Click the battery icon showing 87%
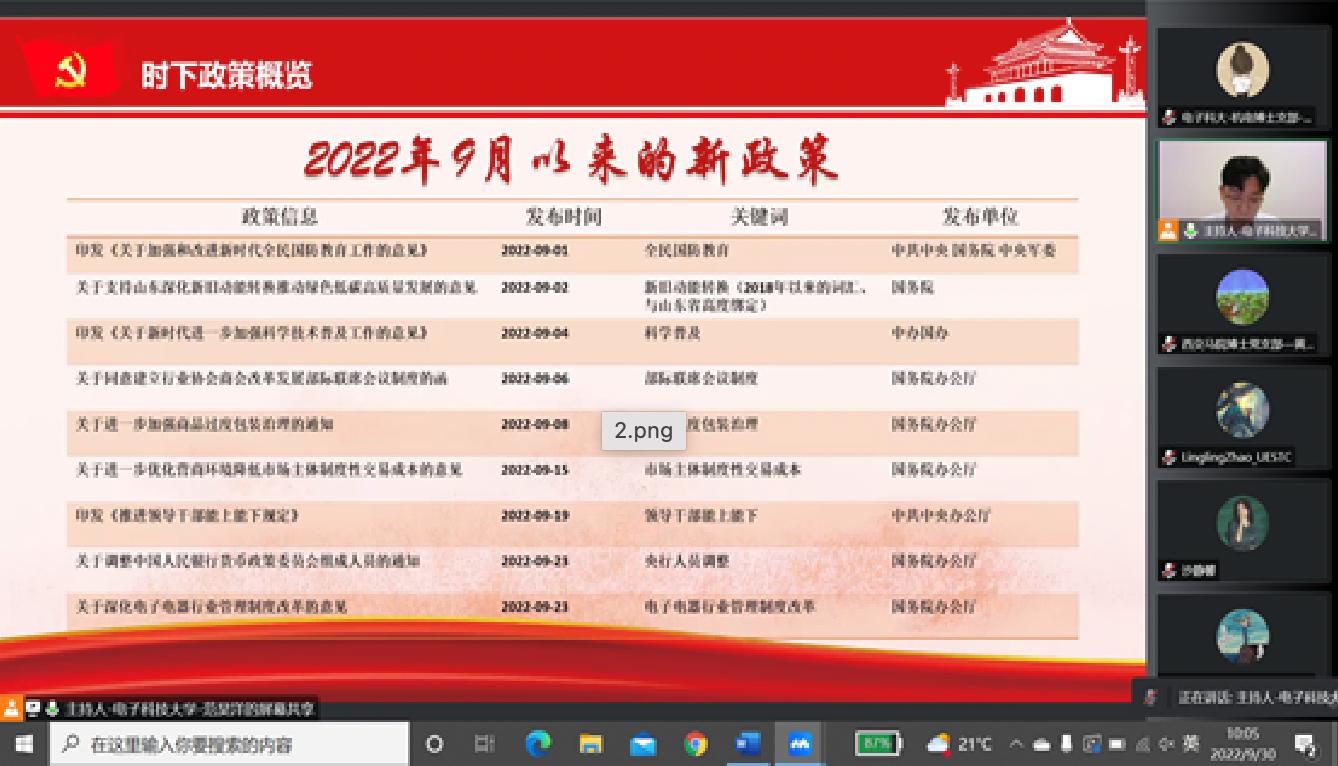Screen dimensions: 1338x766 pyautogui.click(x=875, y=743)
